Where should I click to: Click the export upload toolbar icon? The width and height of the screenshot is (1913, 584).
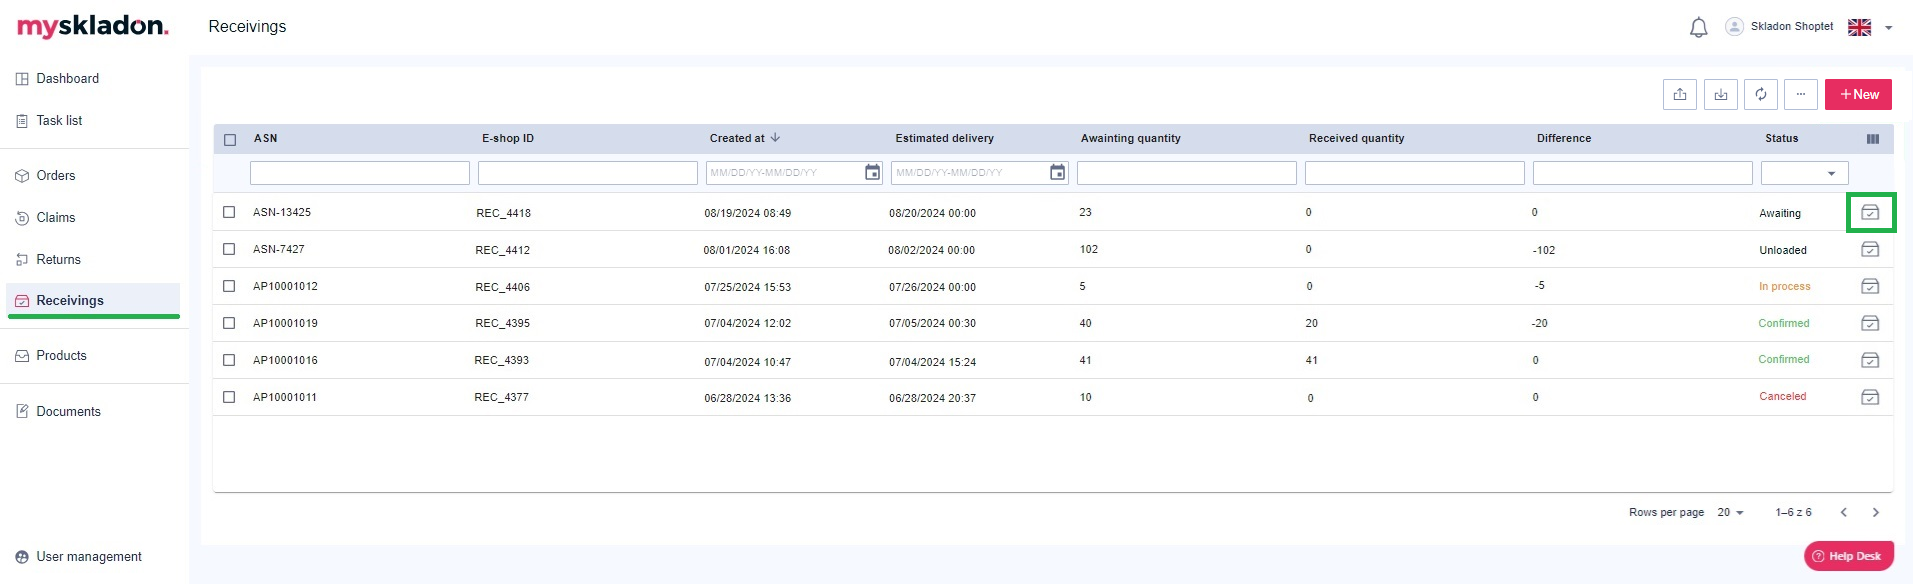click(x=1680, y=95)
